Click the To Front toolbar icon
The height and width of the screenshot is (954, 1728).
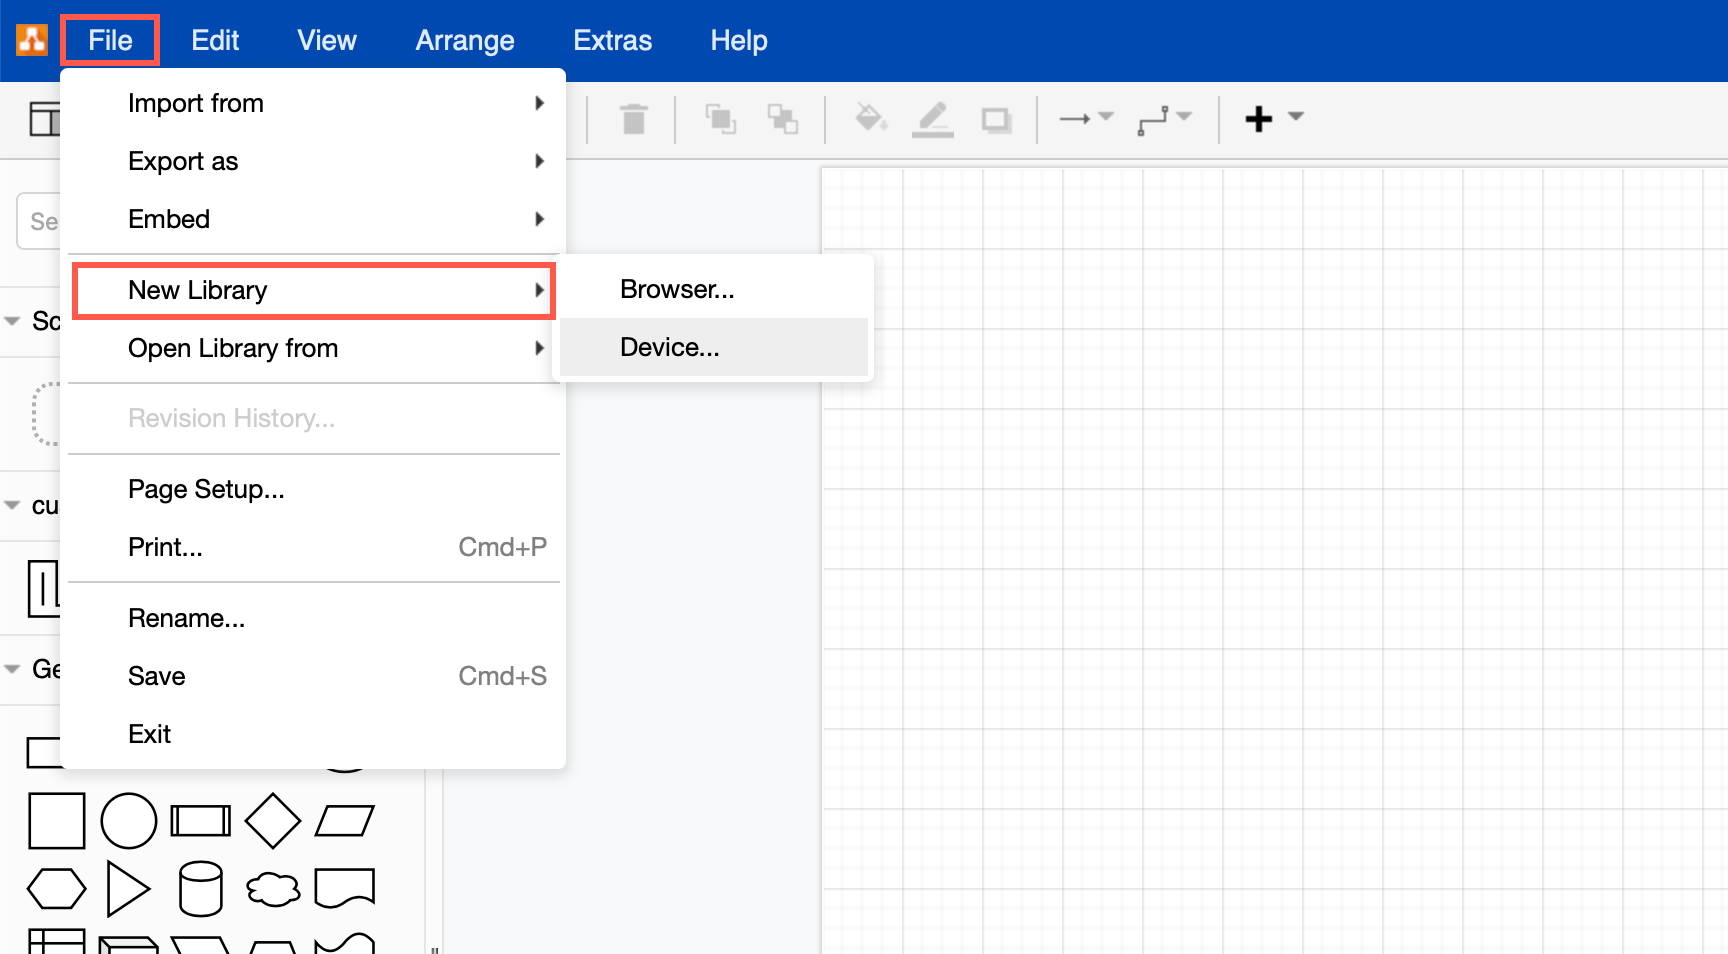(722, 119)
